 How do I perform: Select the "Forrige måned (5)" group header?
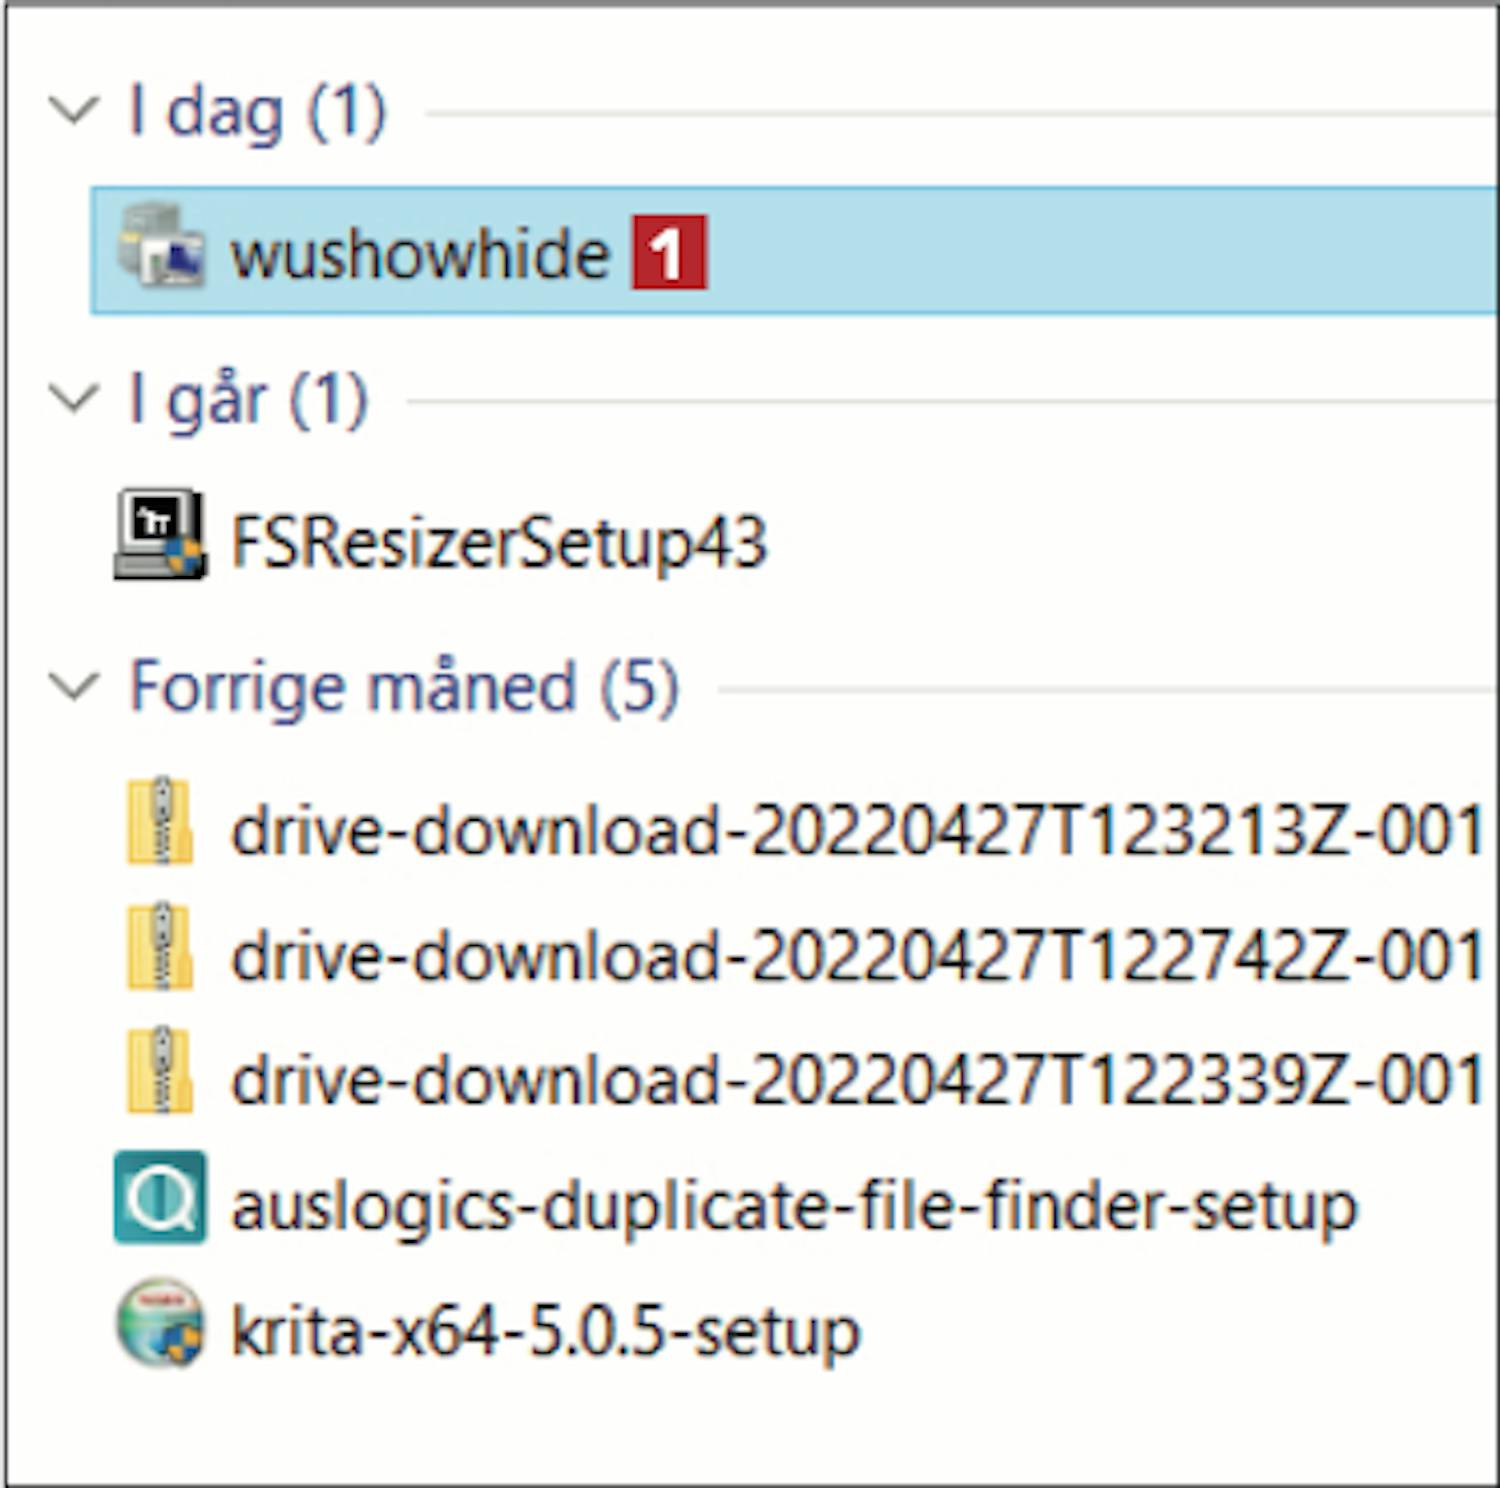click(404, 687)
